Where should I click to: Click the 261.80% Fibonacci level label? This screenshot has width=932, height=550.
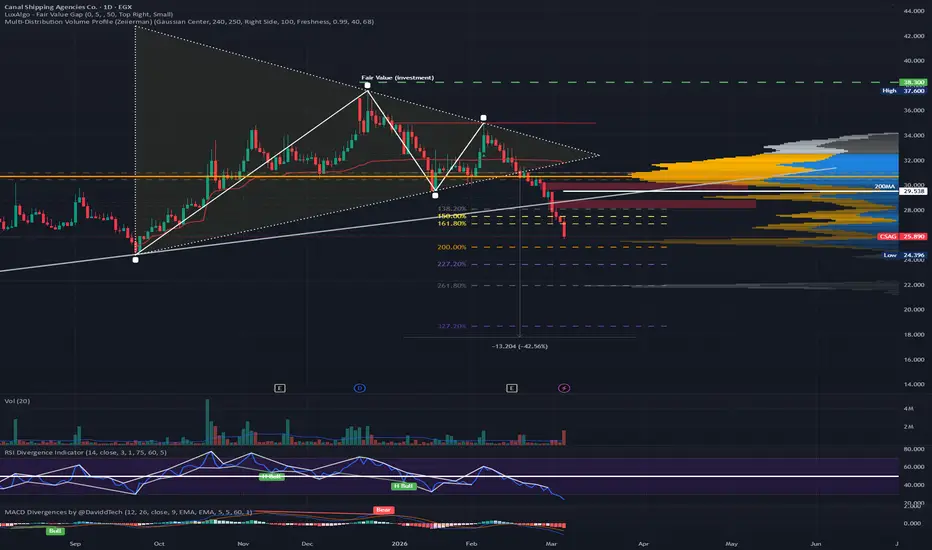click(452, 285)
